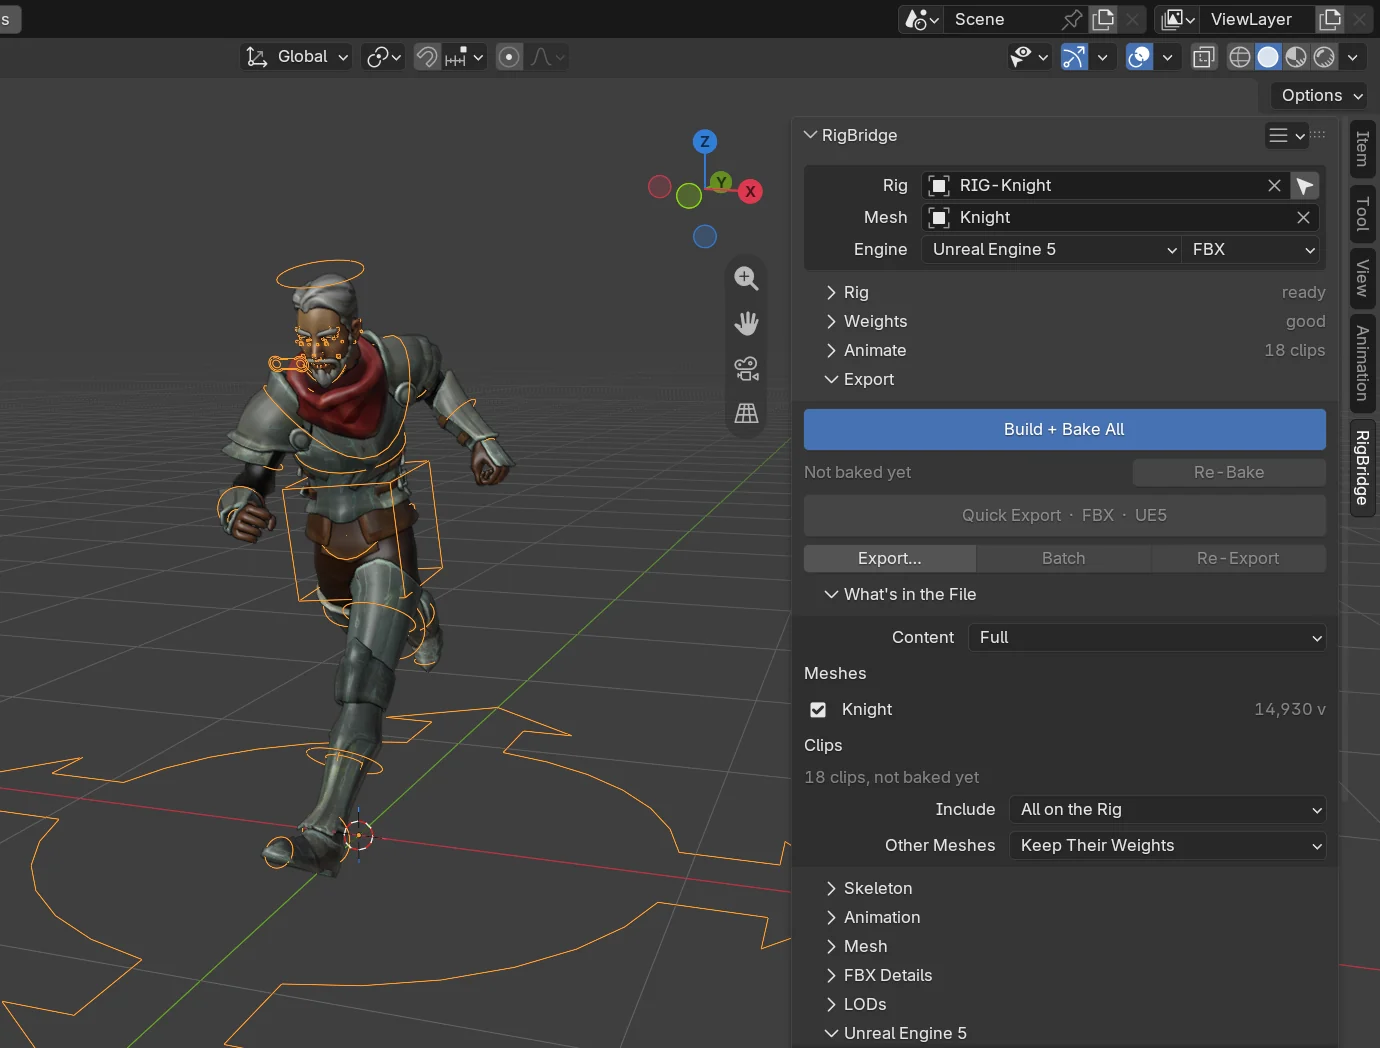Screen dimensions: 1380x1048
Task: Click the red X axis on navigation gizmo
Action: (x=750, y=192)
